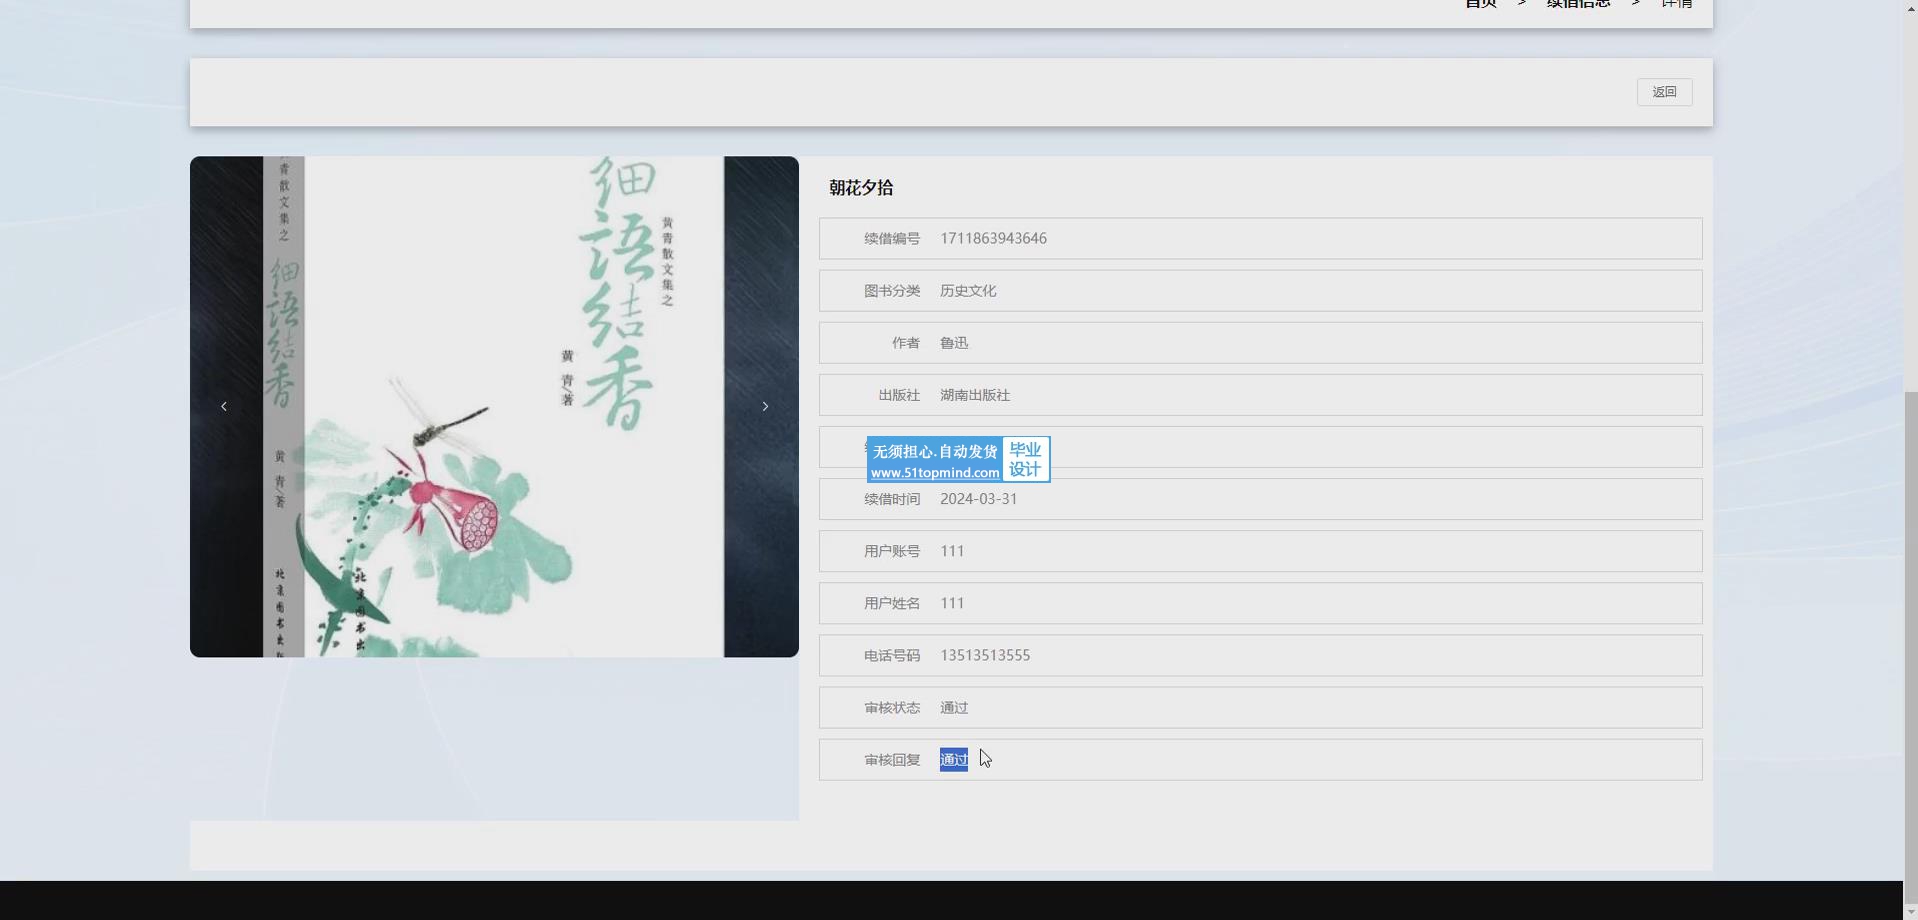This screenshot has height=920, width=1918.
Task: Click the 续借时间 label
Action: (892, 499)
